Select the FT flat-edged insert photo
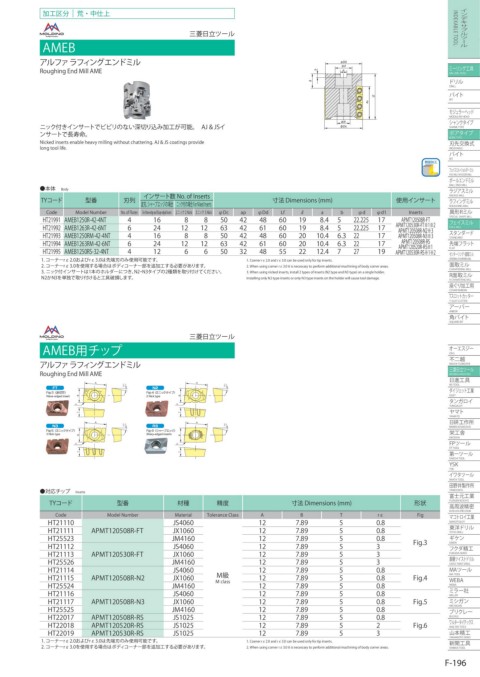 (x=57, y=408)
